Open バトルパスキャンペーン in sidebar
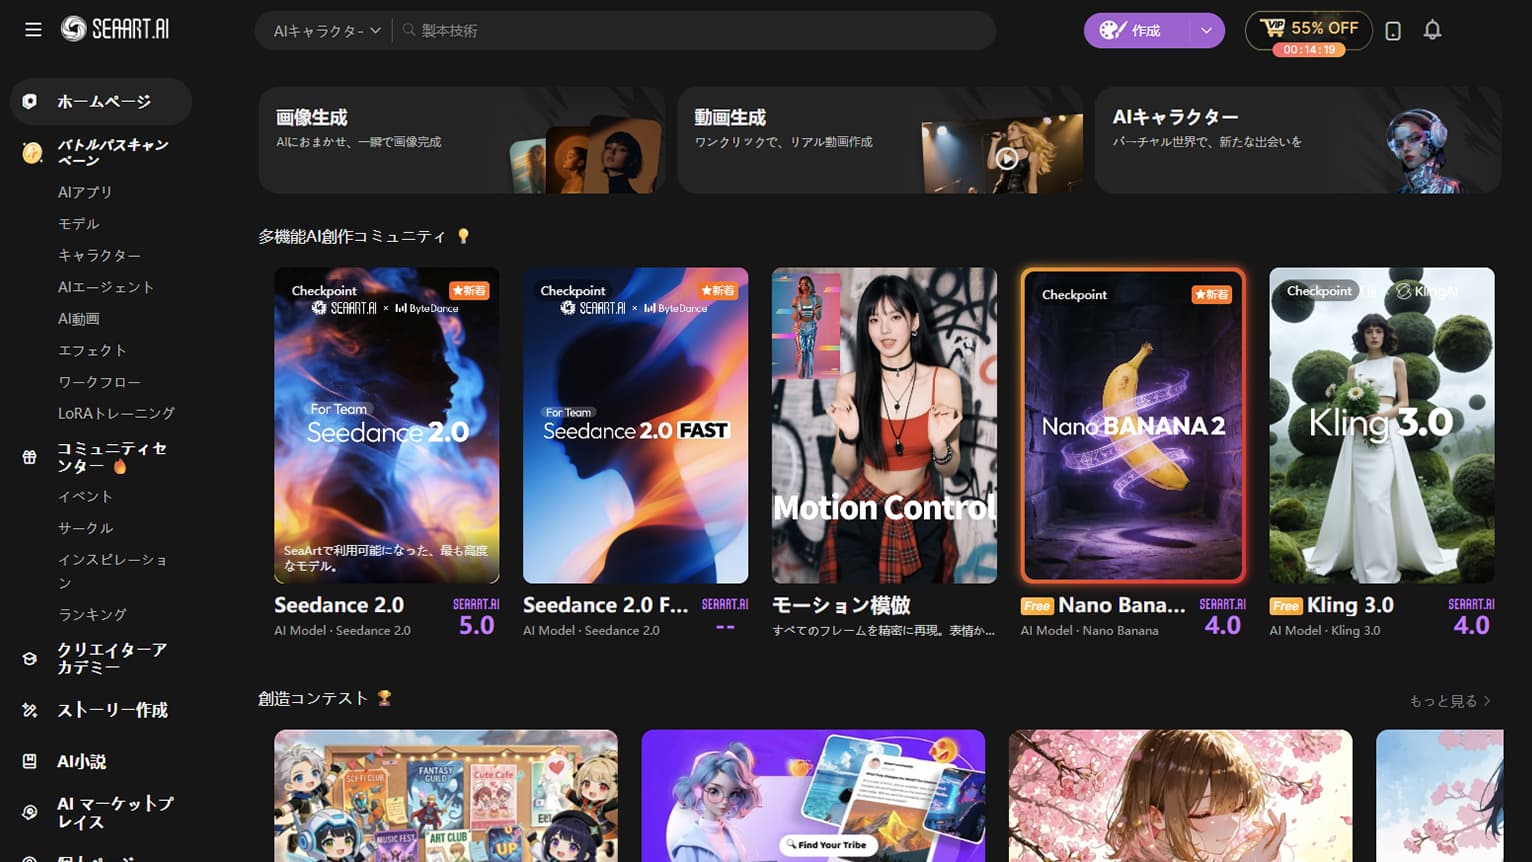 (x=113, y=152)
